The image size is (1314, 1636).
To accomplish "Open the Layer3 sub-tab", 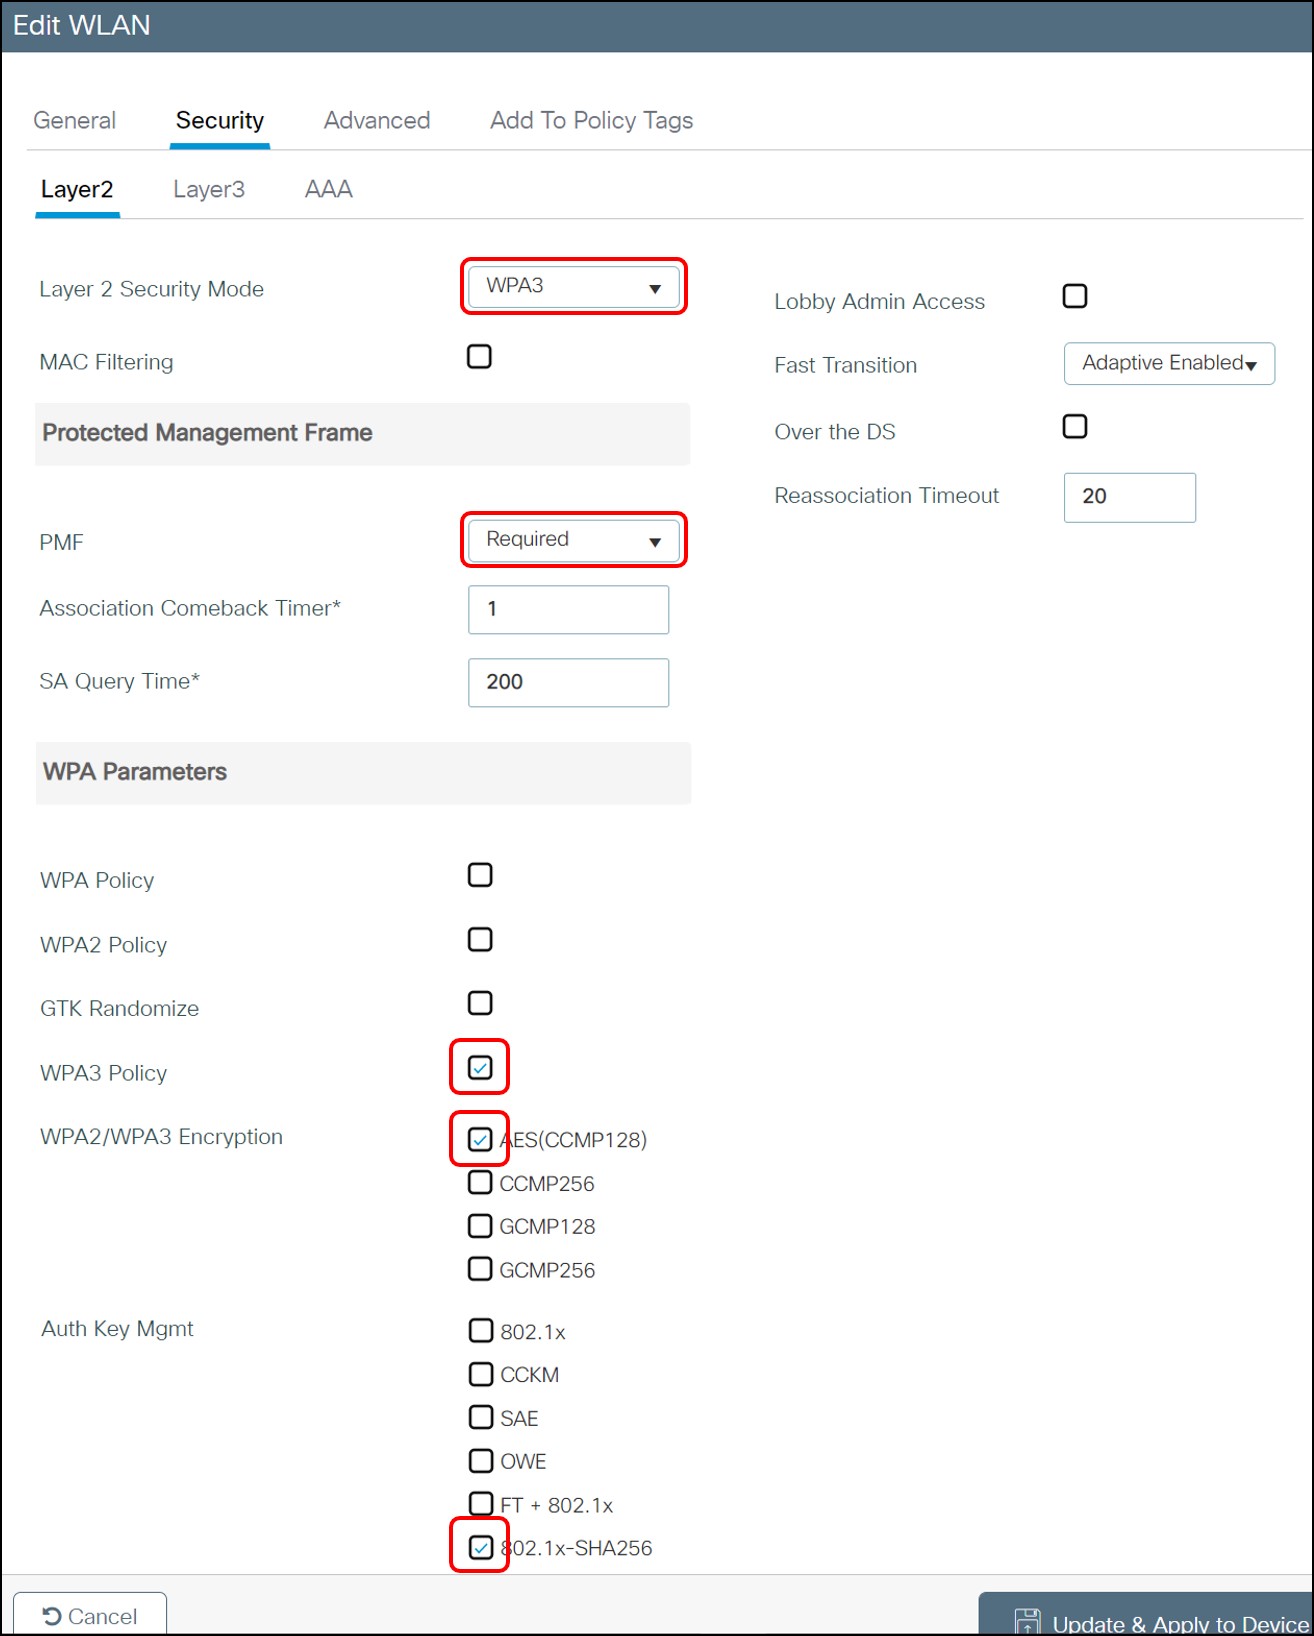I will [209, 189].
